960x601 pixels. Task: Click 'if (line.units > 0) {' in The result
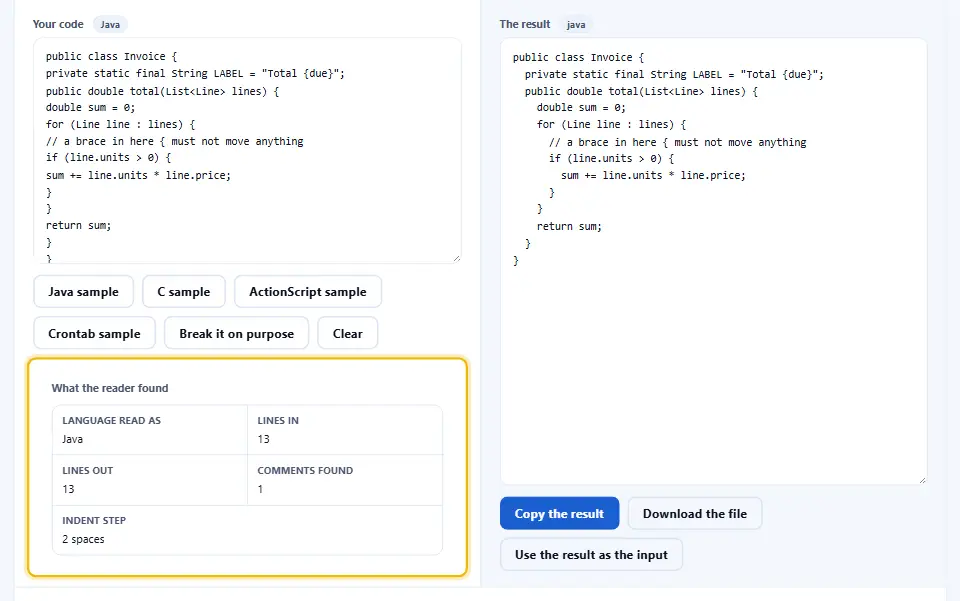[x=612, y=159]
